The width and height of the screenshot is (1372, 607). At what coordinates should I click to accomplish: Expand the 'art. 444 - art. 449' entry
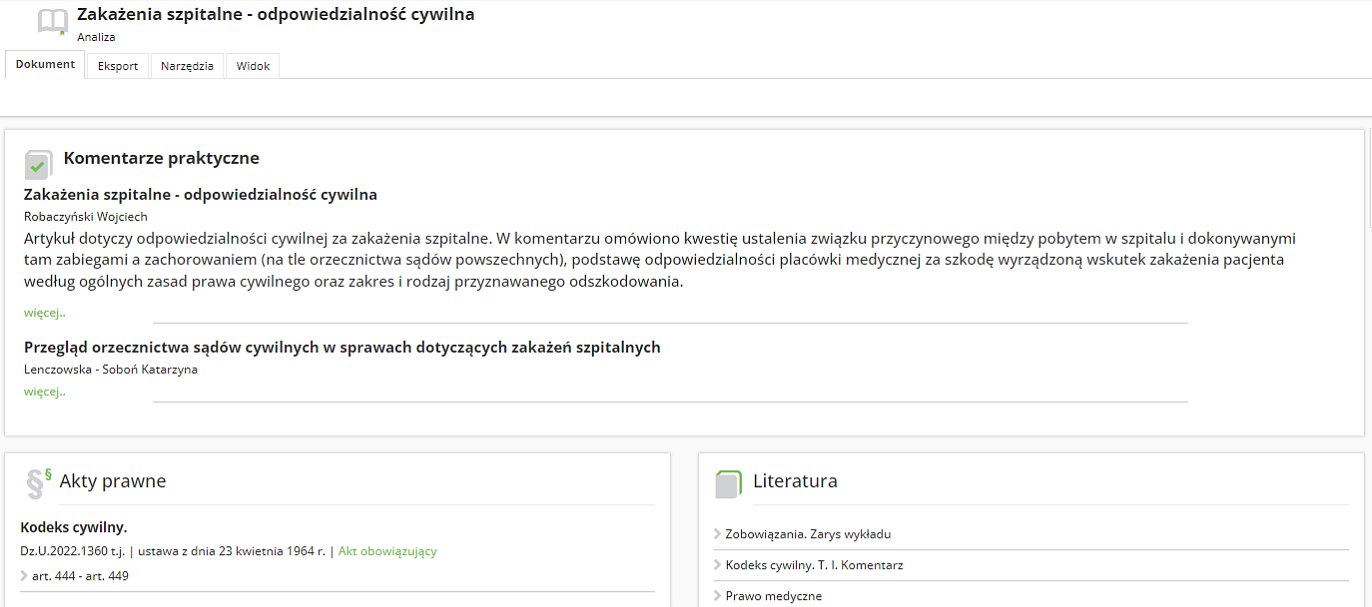click(x=80, y=576)
